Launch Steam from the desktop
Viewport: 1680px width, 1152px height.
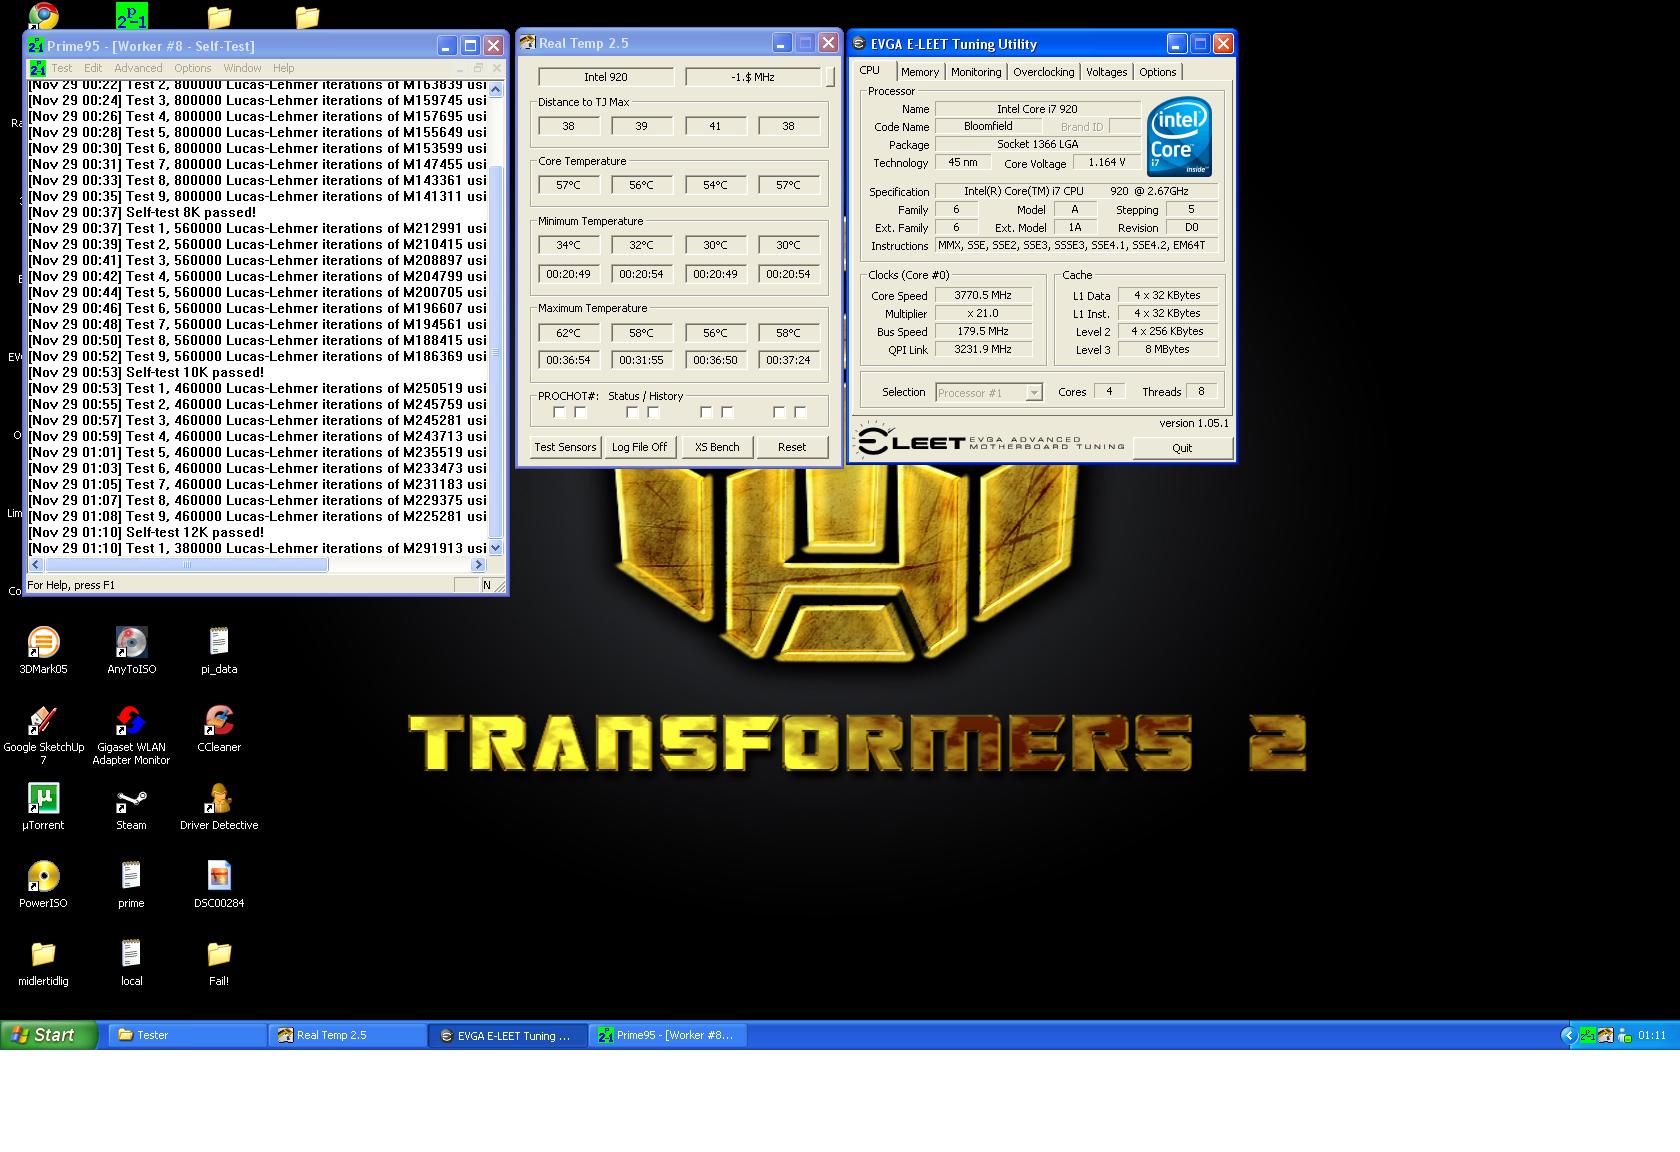[x=131, y=806]
